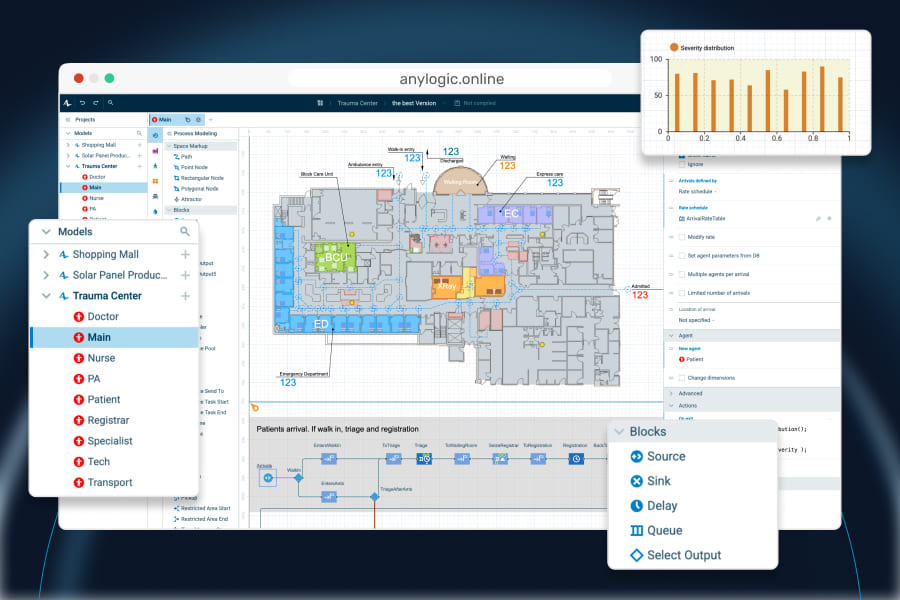Pick the Path space markup element
This screenshot has height=600, width=900.
[x=183, y=157]
